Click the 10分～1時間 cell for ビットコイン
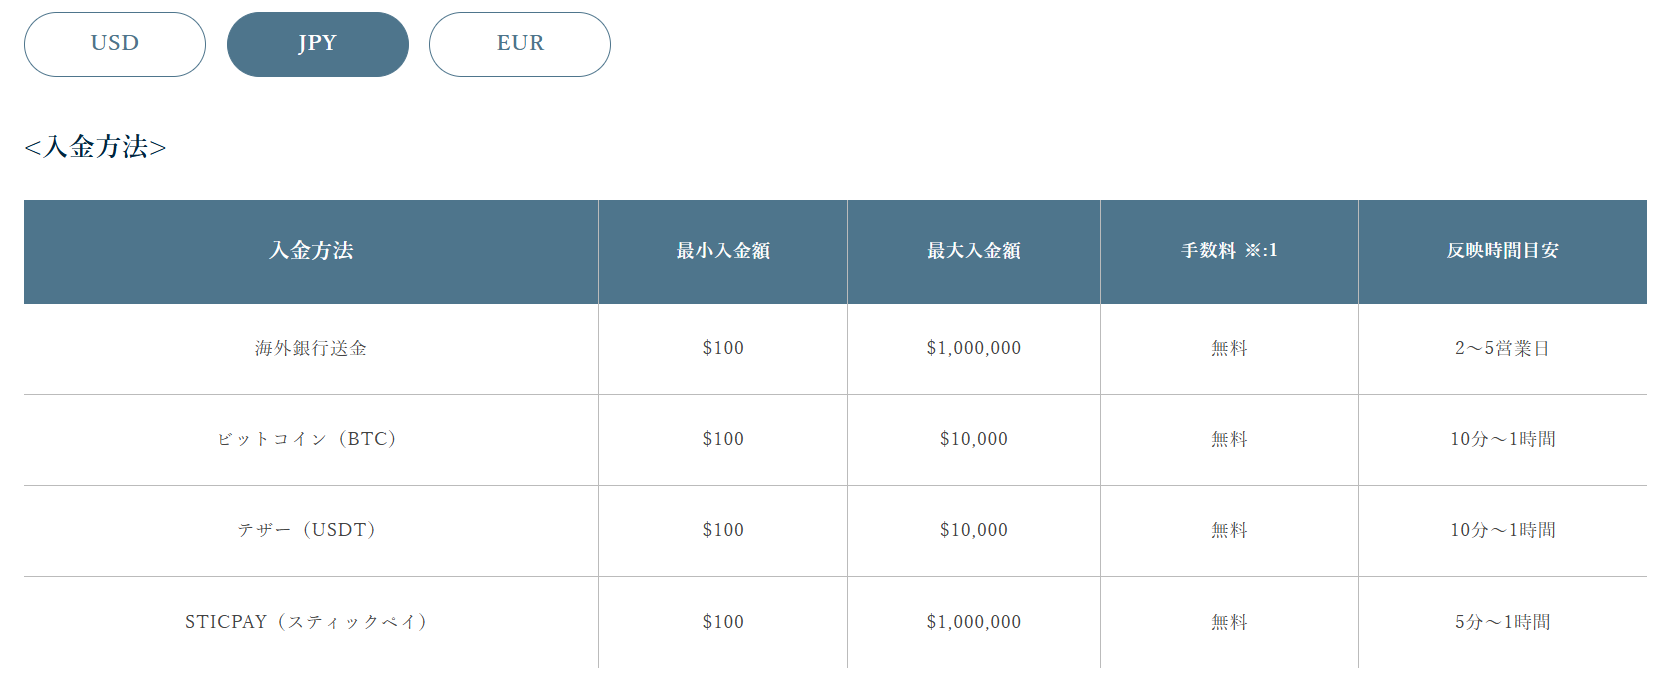 tap(1503, 439)
